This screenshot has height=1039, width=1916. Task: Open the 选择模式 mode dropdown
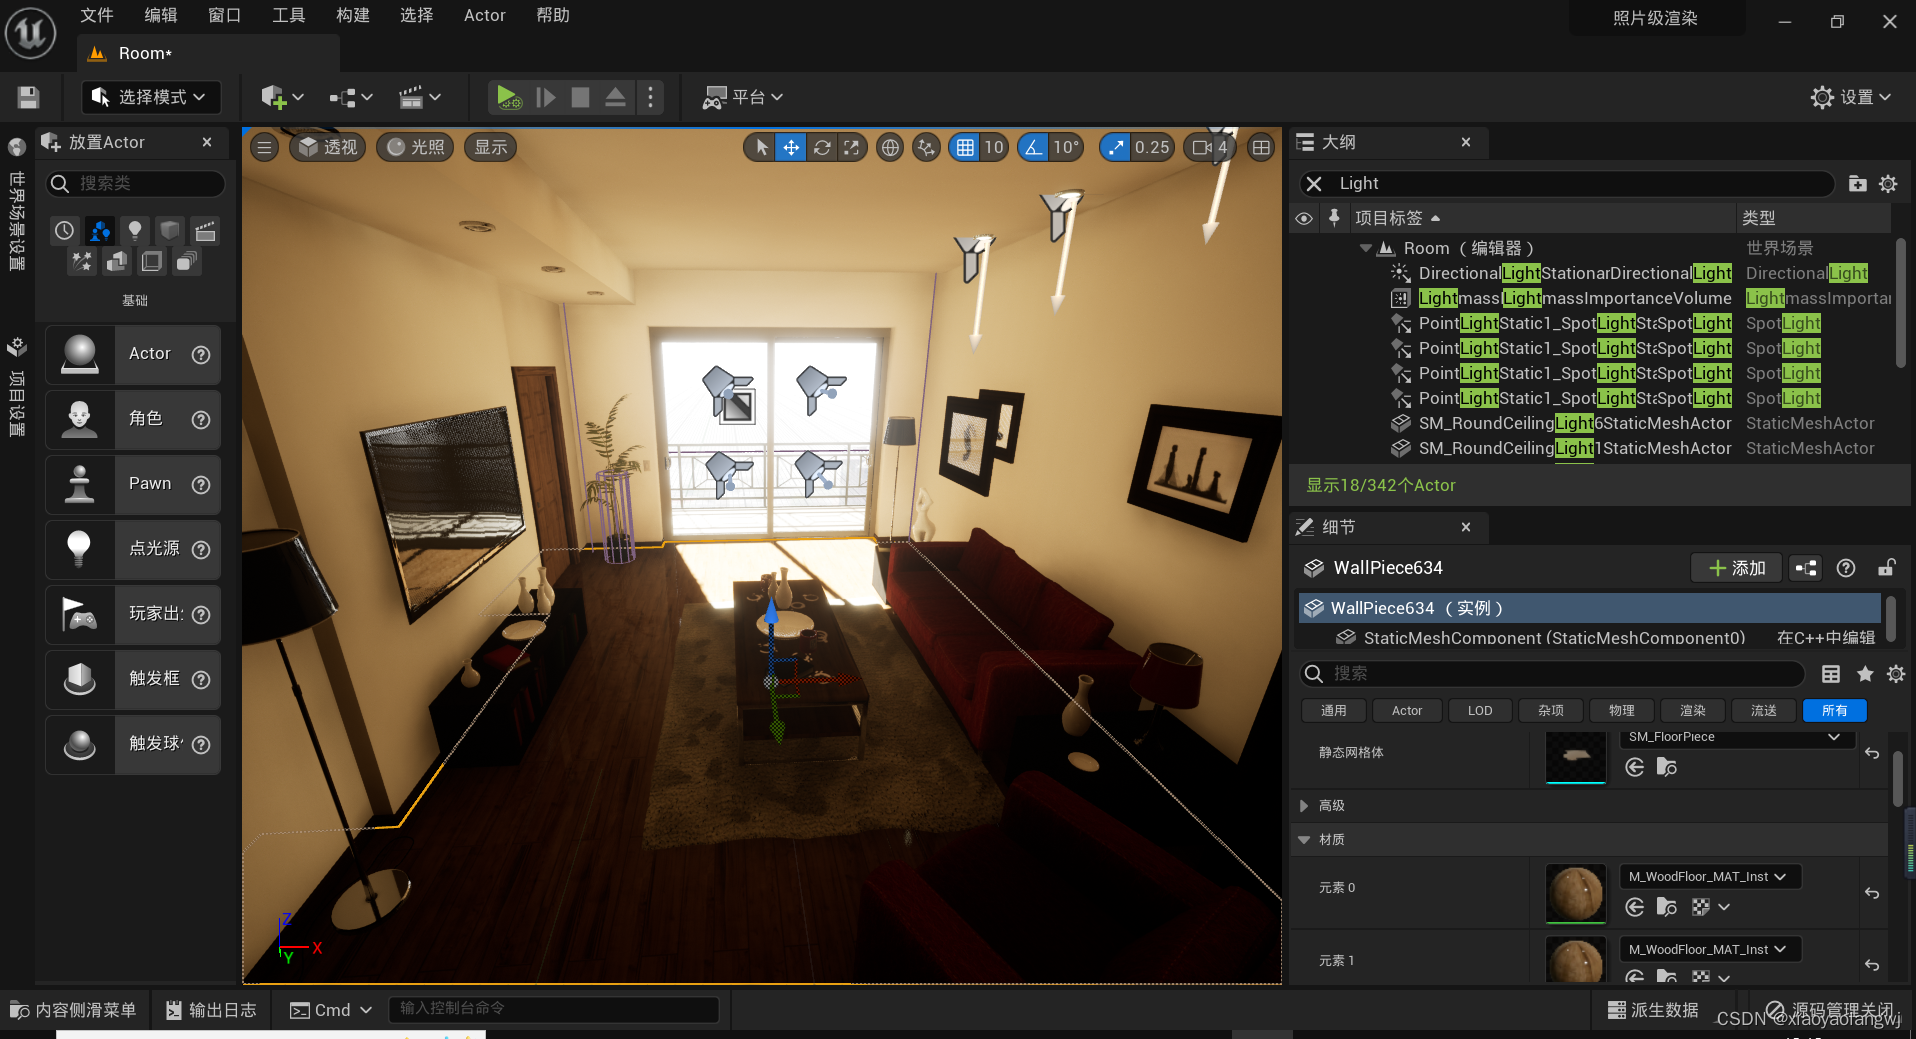(151, 97)
